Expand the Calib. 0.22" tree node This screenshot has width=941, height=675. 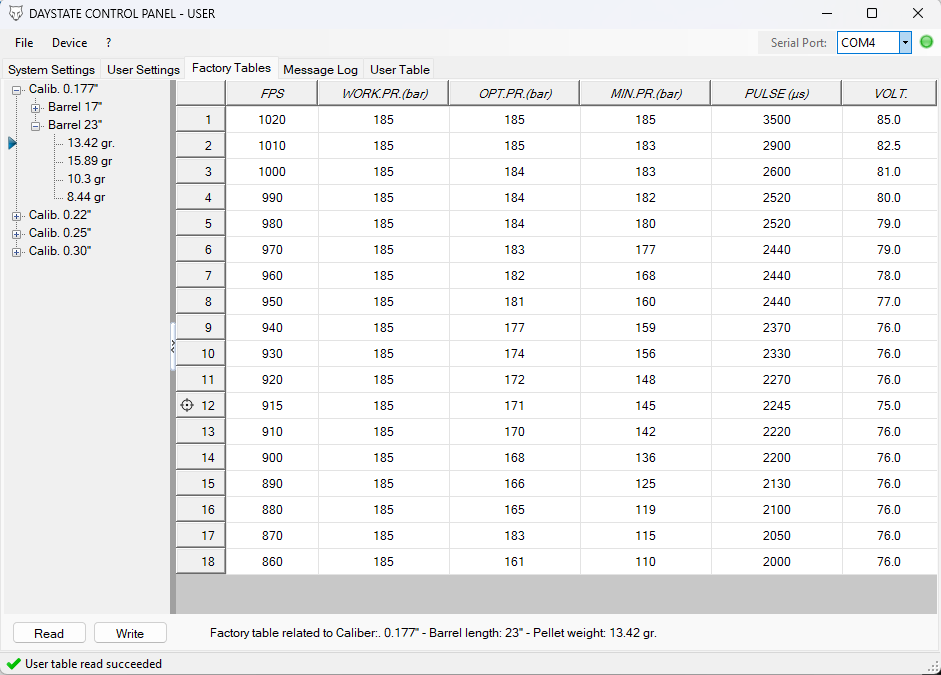coord(16,216)
